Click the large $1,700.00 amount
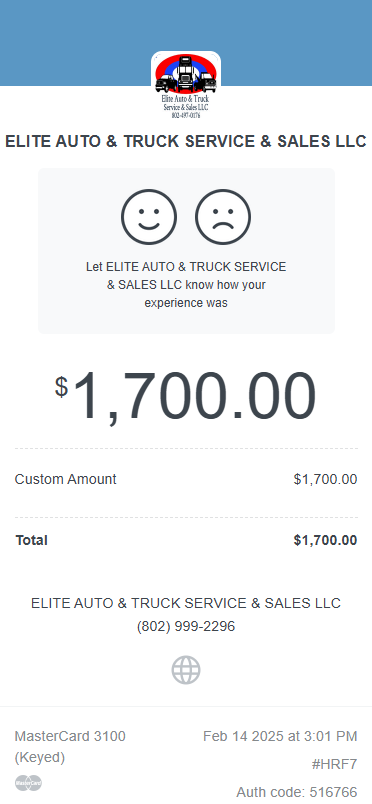Image resolution: width=372 pixels, height=804 pixels. 186,396
